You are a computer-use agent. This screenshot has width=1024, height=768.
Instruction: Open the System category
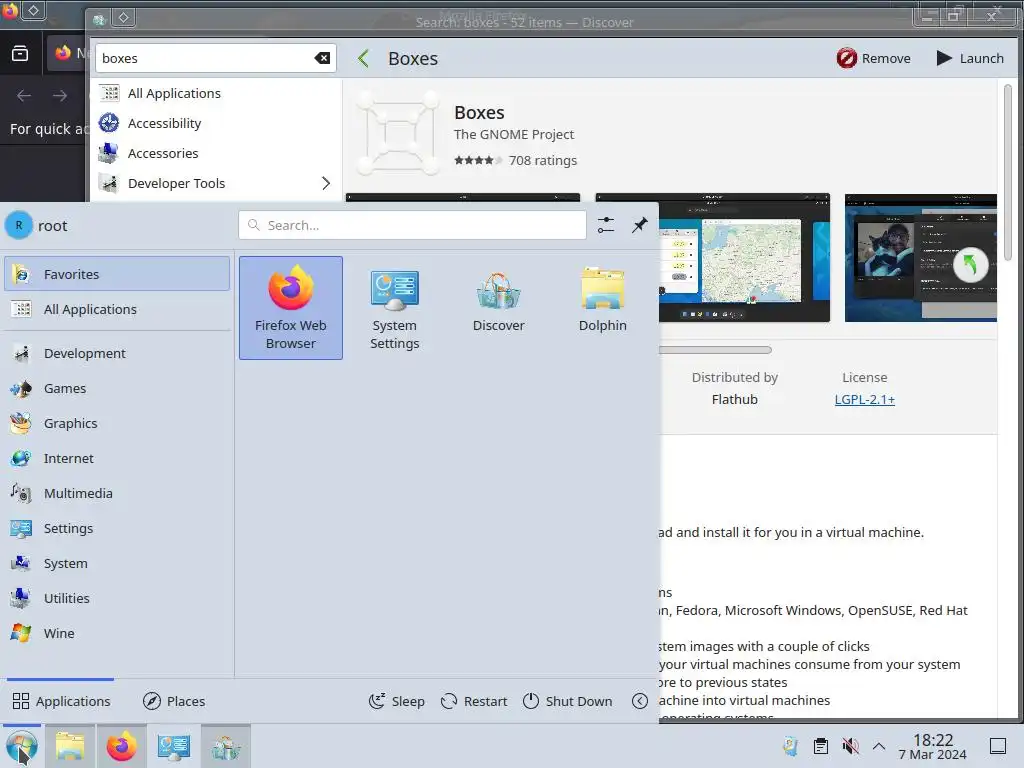tap(117, 564)
